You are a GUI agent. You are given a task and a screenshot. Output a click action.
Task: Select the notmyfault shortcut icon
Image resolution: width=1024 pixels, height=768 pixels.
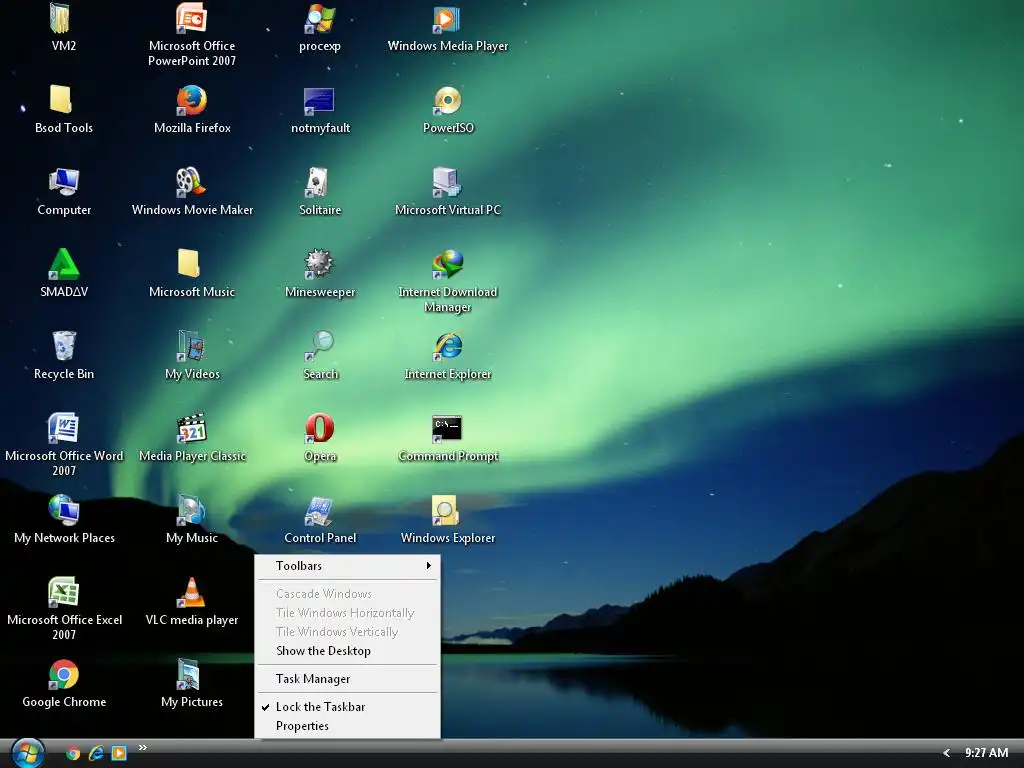click(x=319, y=101)
